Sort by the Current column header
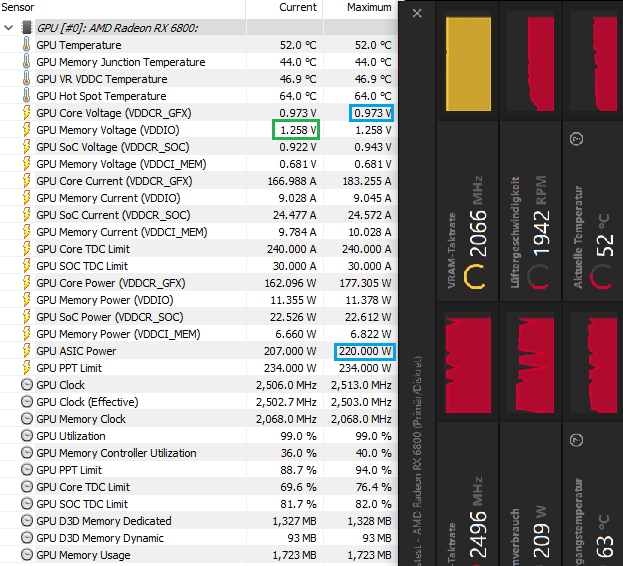Viewport: 623px width, 566px height. [x=298, y=7]
